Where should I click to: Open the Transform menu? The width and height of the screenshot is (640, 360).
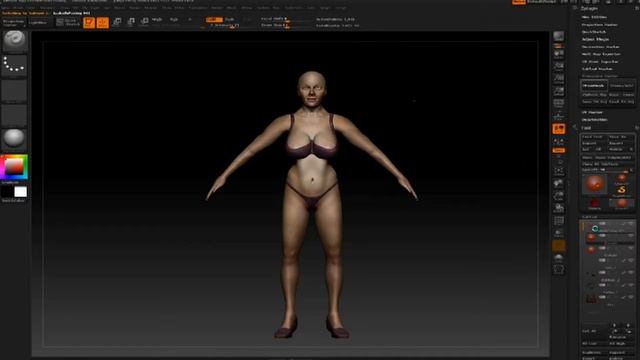[293, 8]
